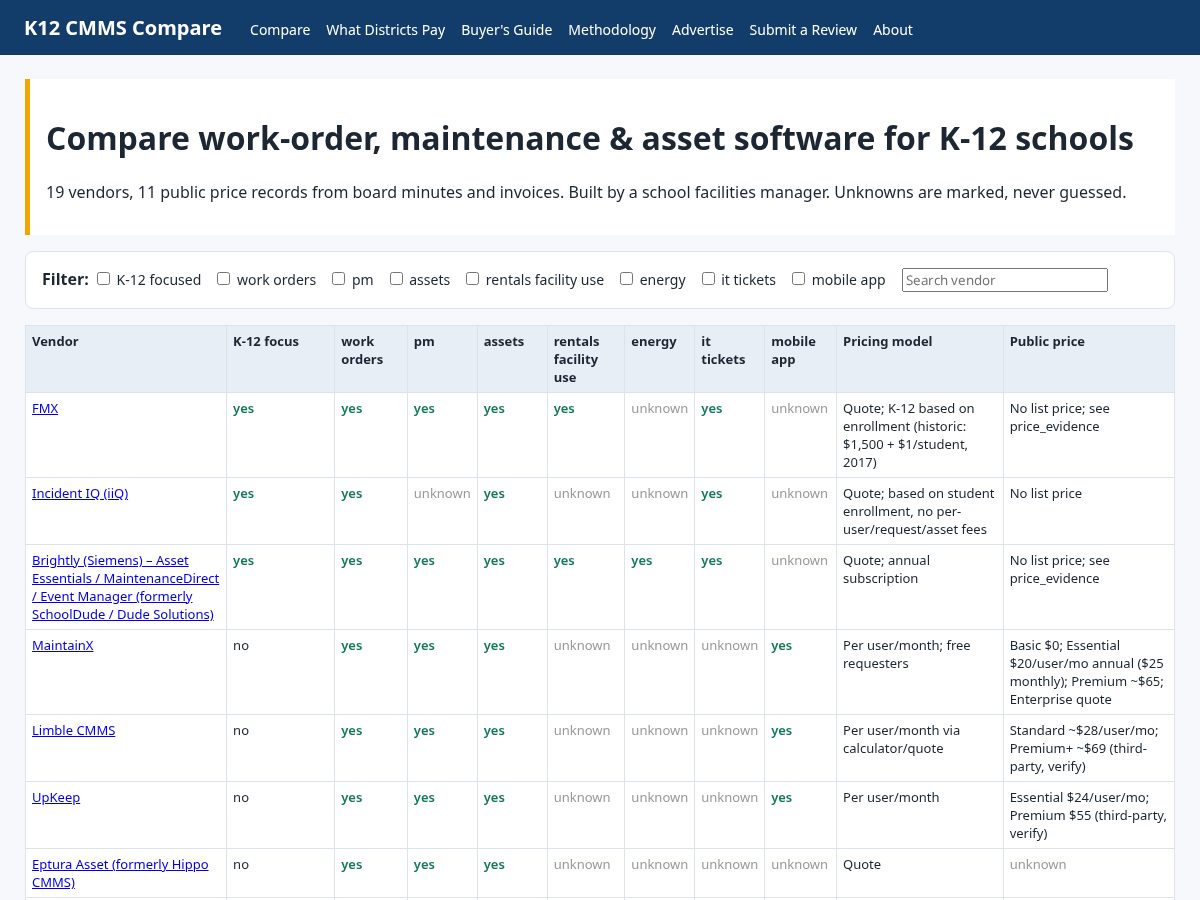The image size is (1200, 900).
Task: Select the K-12 focus column header
Action: [x=281, y=359]
